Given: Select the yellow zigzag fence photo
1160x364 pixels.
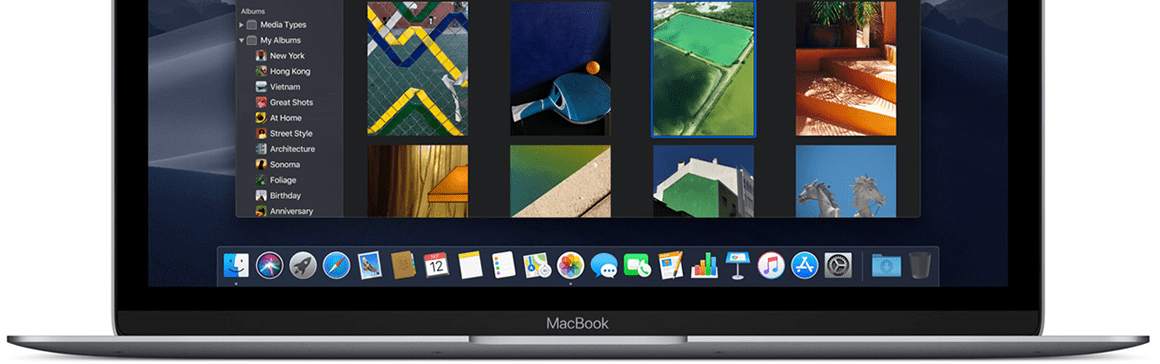Looking at the screenshot, I should pos(418,68).
